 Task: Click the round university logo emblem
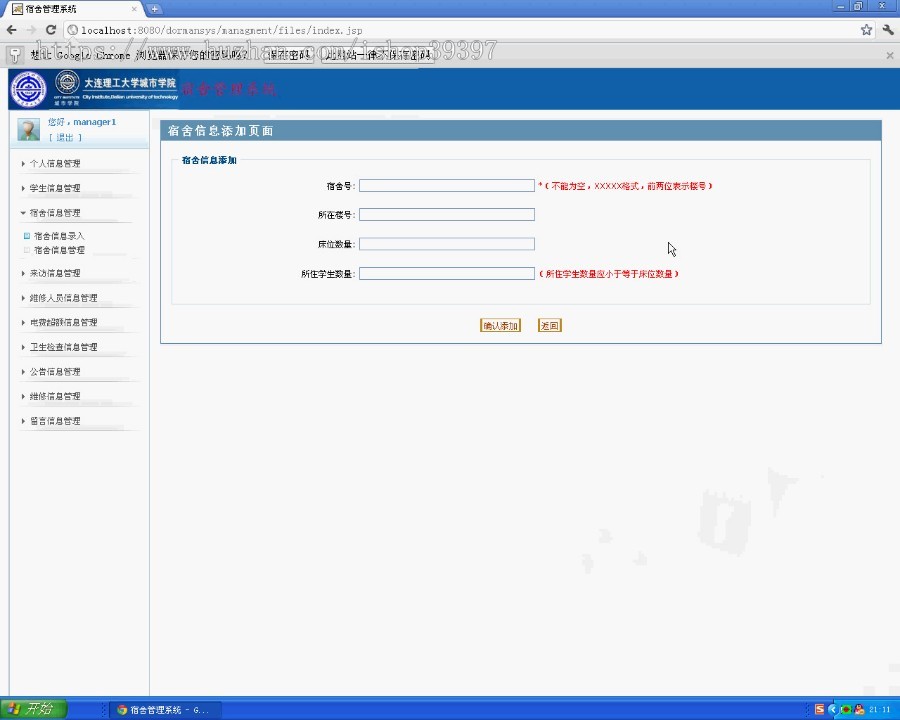click(28, 89)
